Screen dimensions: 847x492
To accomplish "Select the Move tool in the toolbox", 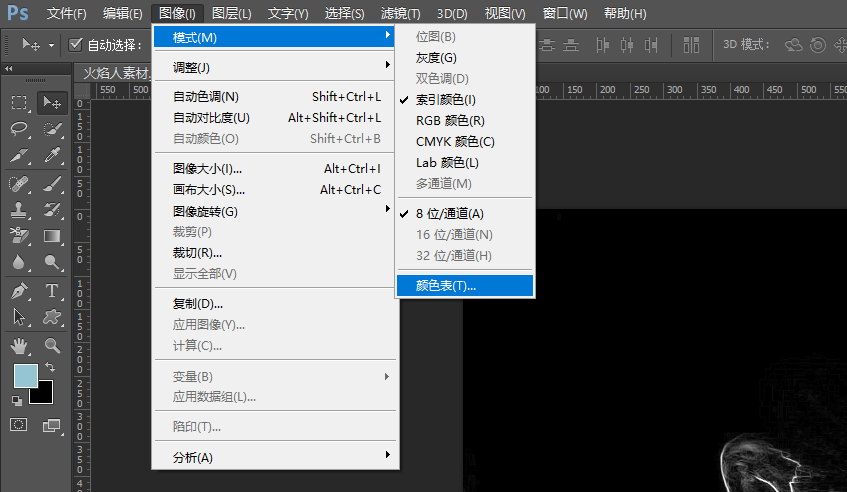I will (x=52, y=103).
